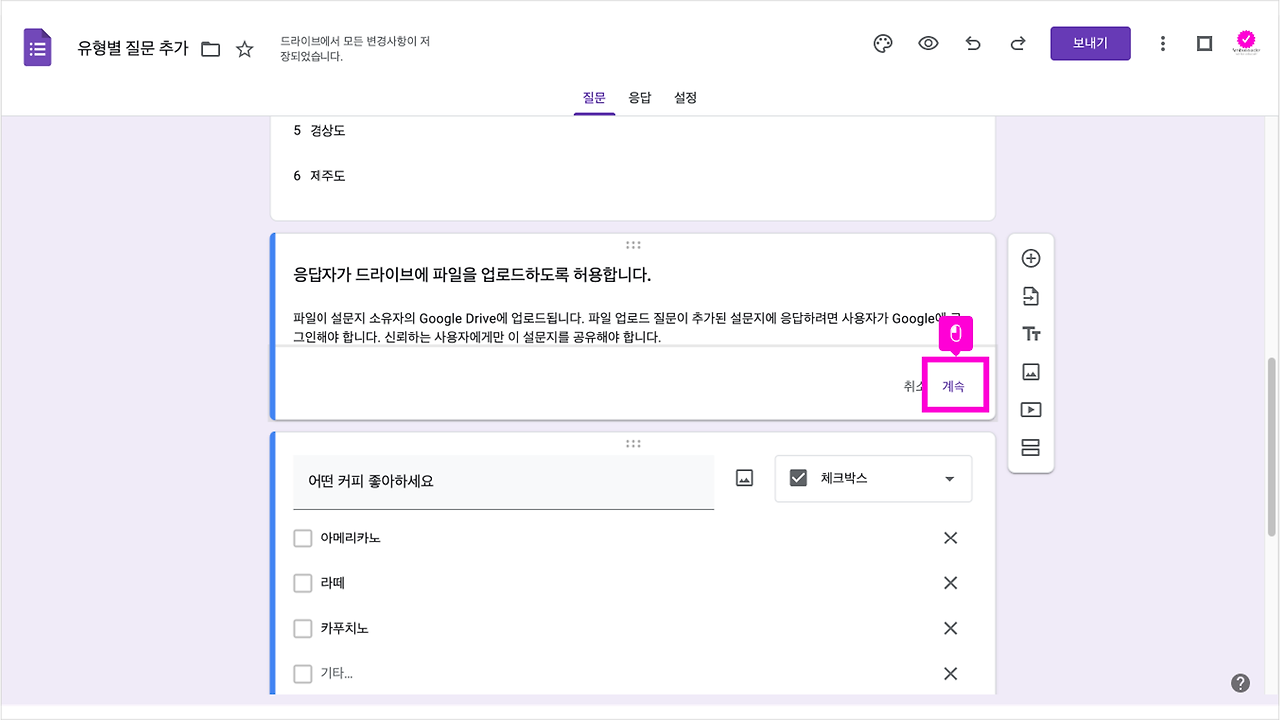Star the form next to its title
Viewport: 1280px width, 720px height.
245,47
